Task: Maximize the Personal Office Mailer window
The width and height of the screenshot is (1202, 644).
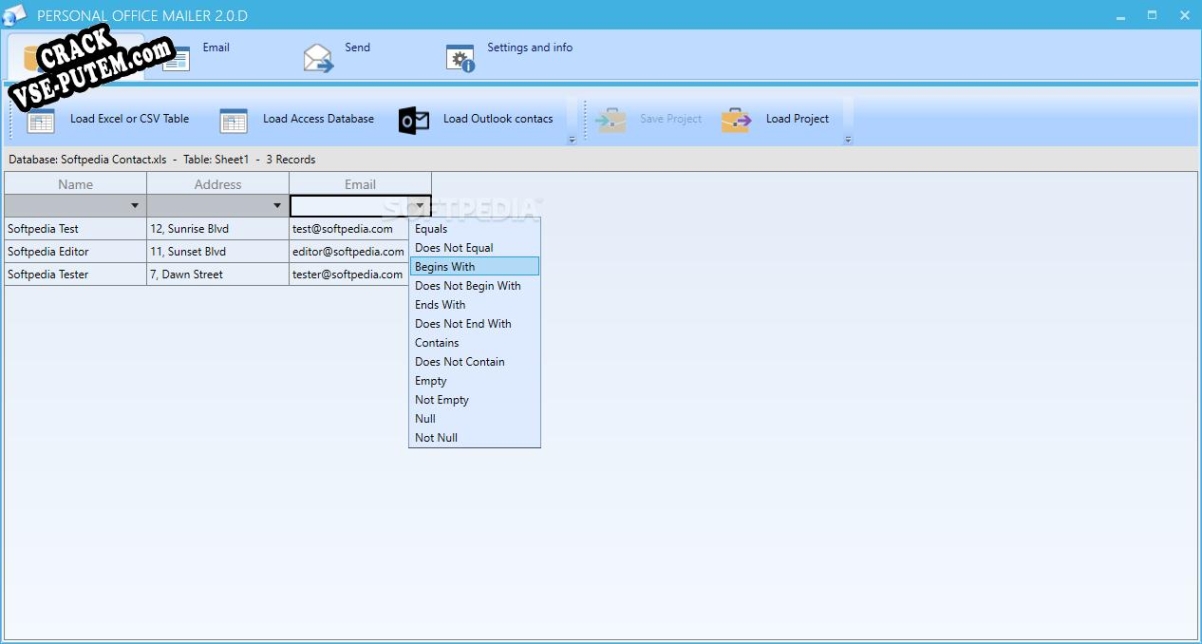Action: [1152, 15]
